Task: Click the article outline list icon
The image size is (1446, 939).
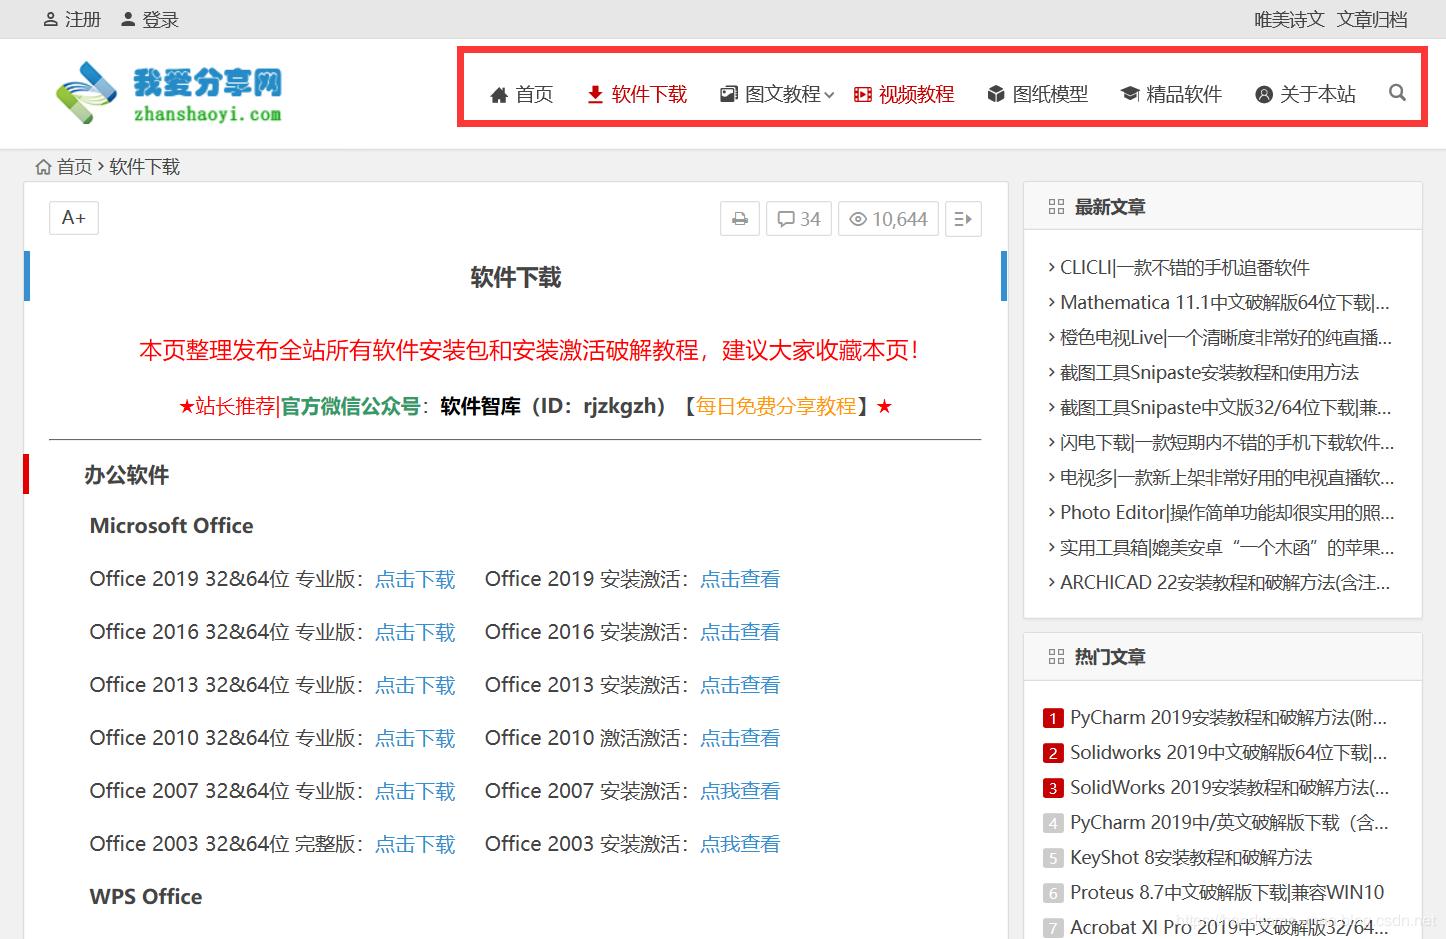Action: click(x=962, y=218)
